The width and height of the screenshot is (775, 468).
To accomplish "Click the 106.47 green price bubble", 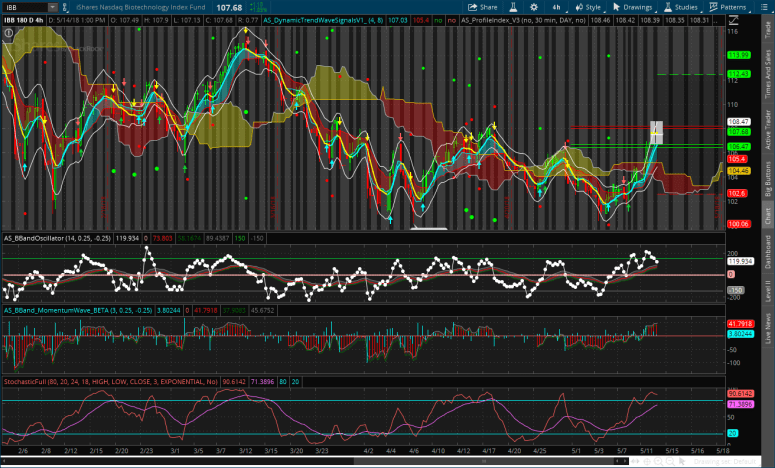I will click(x=738, y=147).
